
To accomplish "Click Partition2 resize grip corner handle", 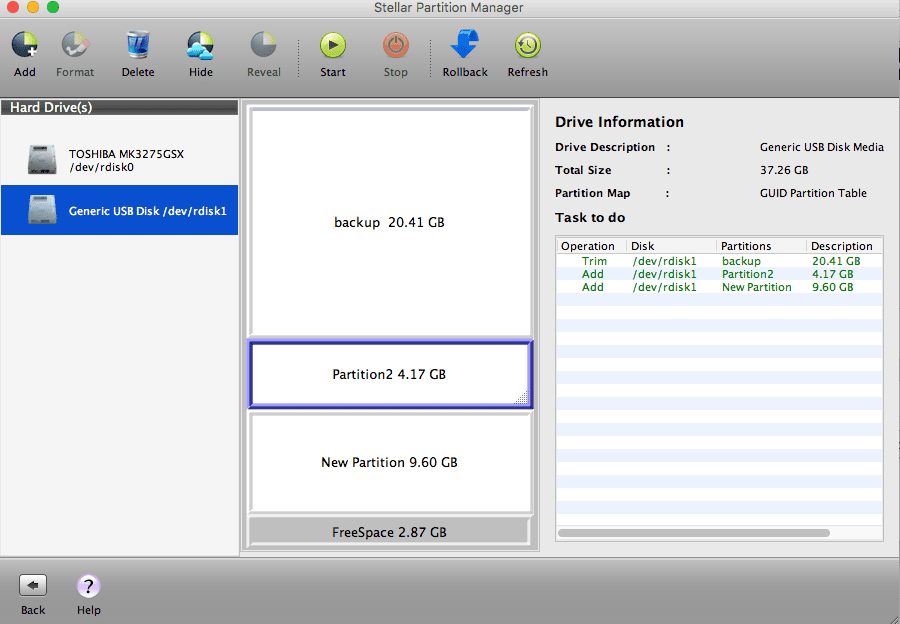I will tap(521, 397).
